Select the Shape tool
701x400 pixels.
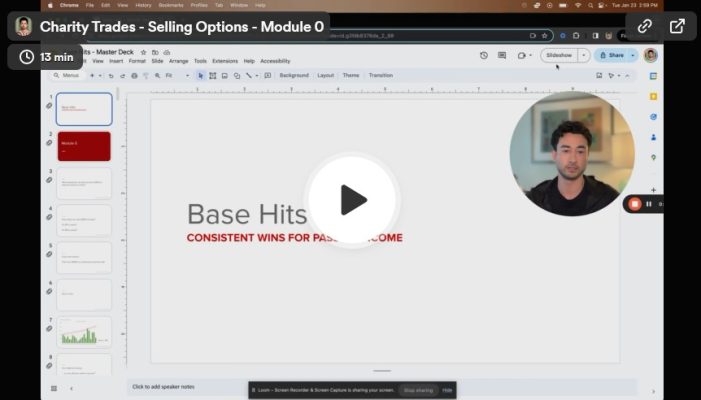click(237, 76)
